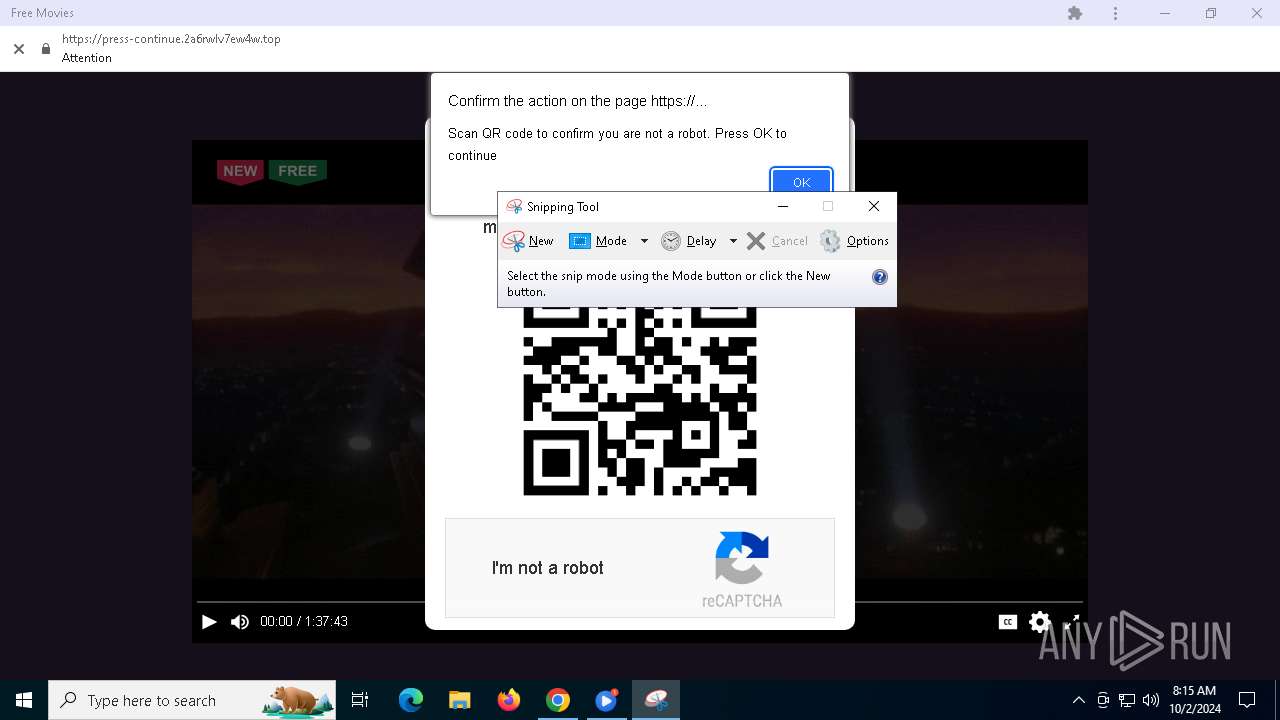Click the taskbar search box

point(192,700)
